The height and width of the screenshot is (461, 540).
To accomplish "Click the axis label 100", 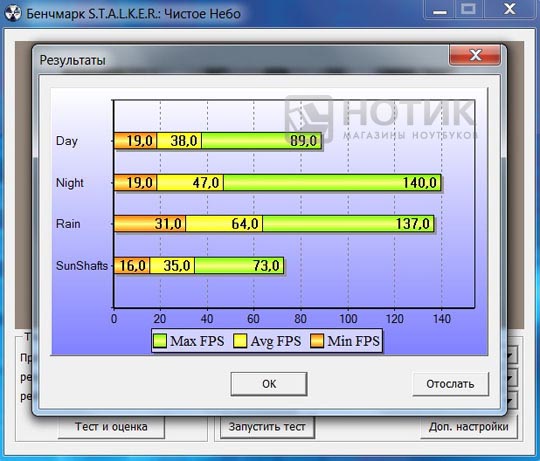I will click(348, 319).
